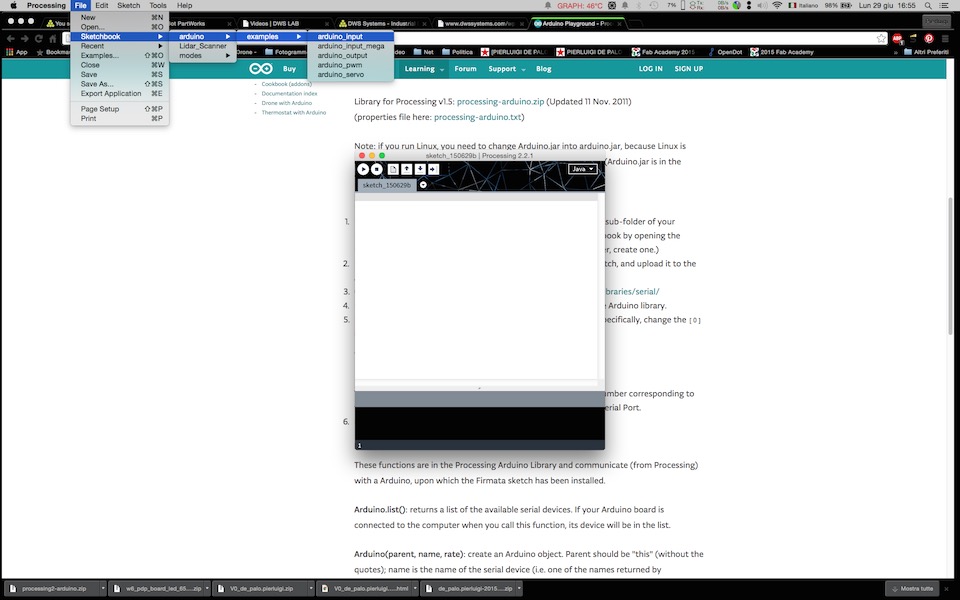The width and height of the screenshot is (960, 600).
Task: Open the Support dropdown on Arduino site
Action: click(506, 69)
